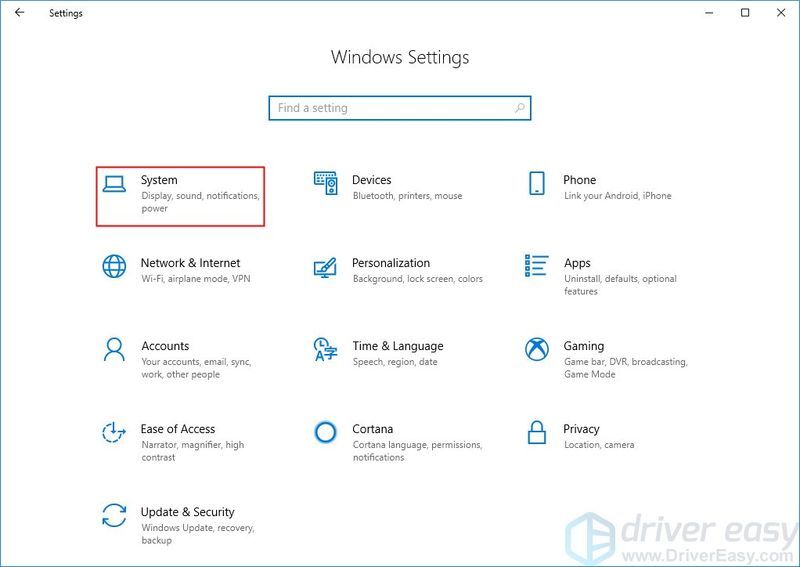Screen dimensions: 800x567
Task: Click the Personalization paintbrush icon
Action: 326,267
